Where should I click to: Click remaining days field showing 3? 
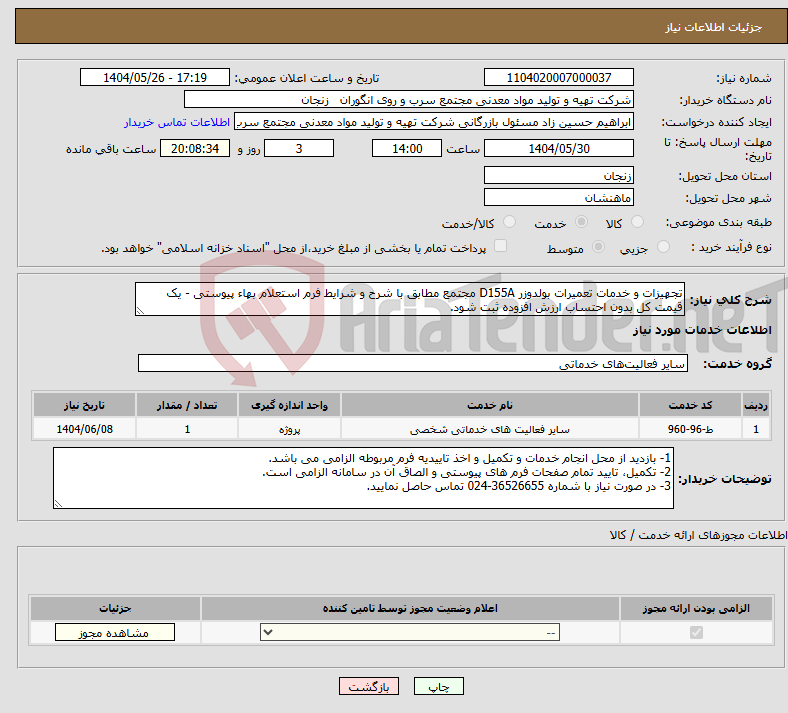point(299,148)
